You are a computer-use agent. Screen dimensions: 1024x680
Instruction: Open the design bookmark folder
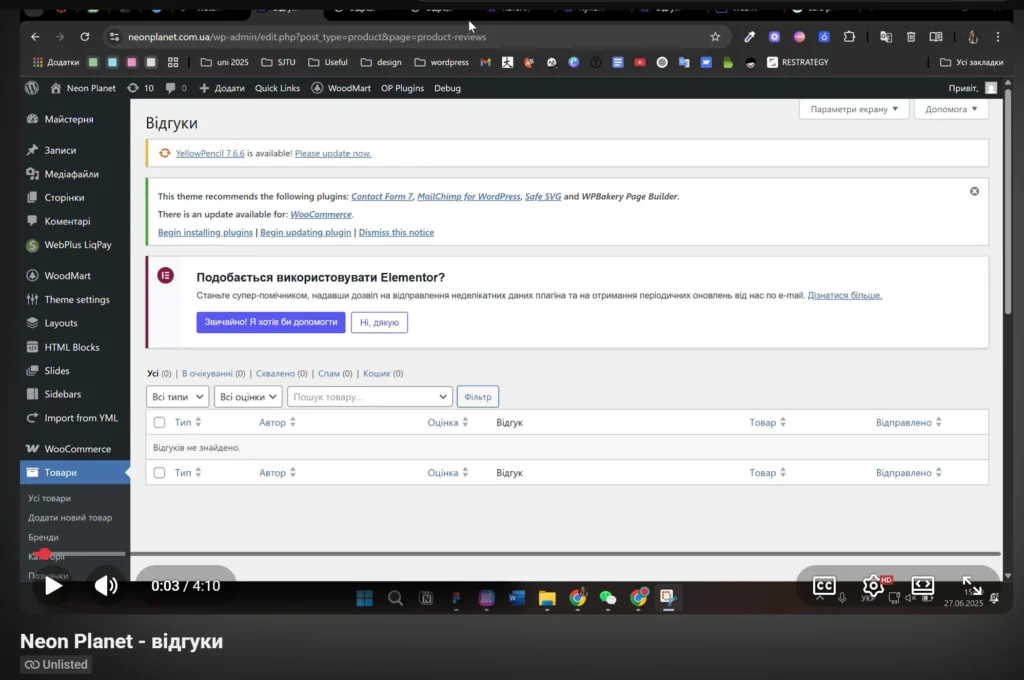381,62
